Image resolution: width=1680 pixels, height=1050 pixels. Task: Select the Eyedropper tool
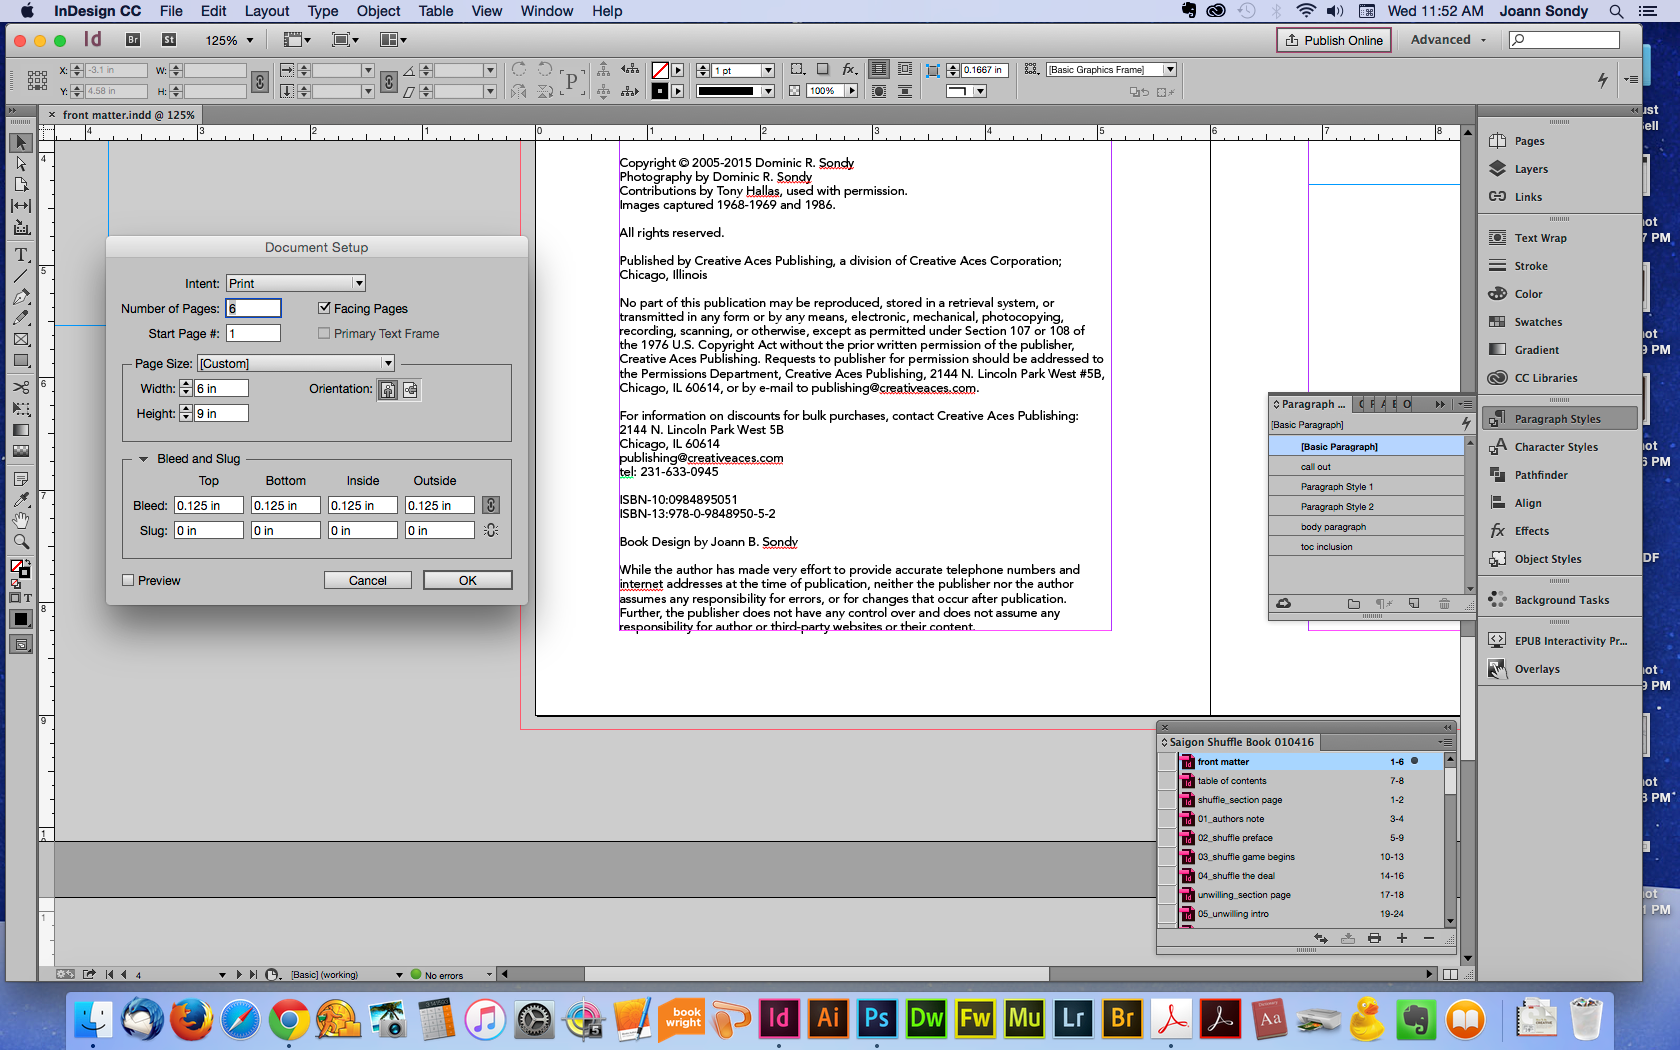[21, 499]
